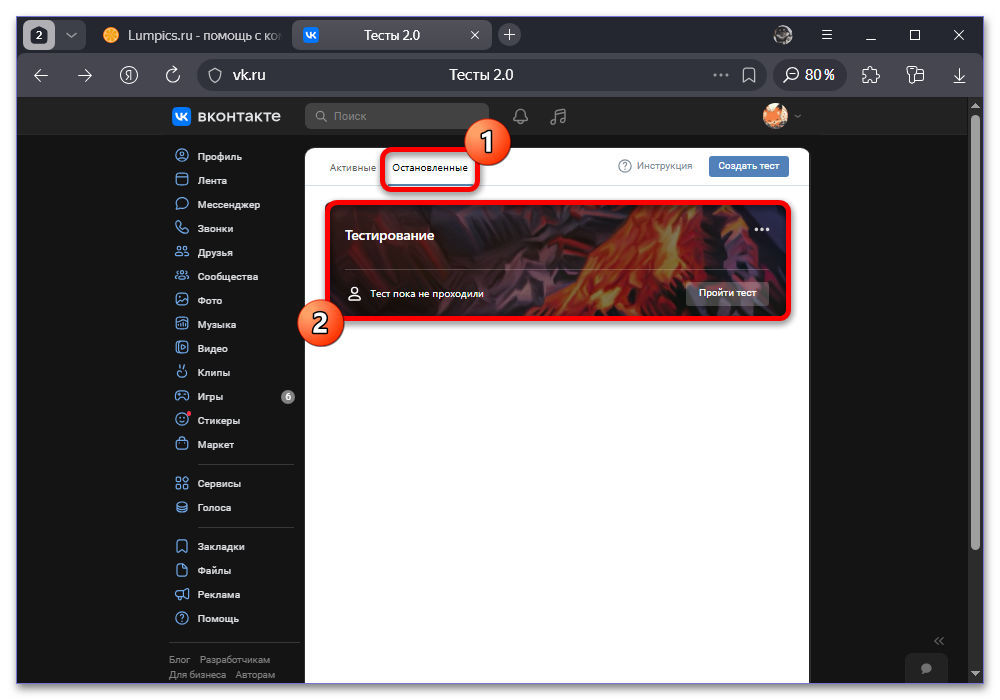Open the Помощь help page
The height and width of the screenshot is (700, 1000).
[207, 618]
